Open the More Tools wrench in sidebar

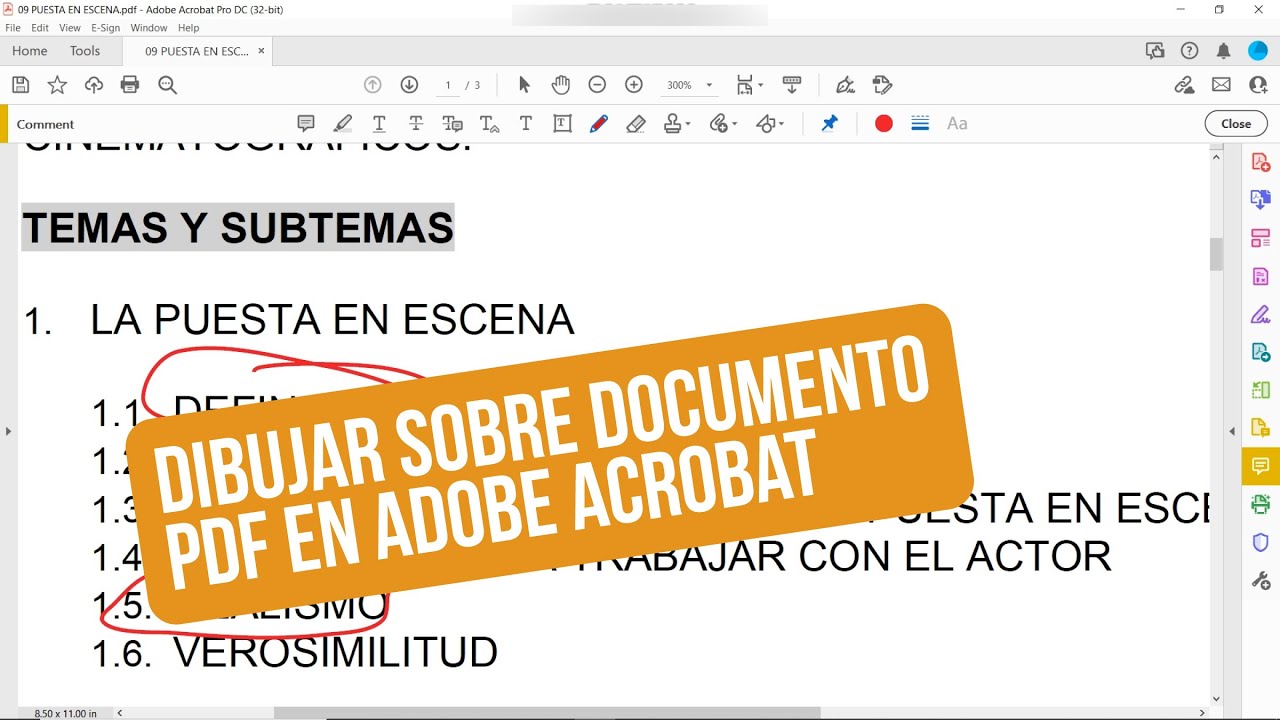1260,580
